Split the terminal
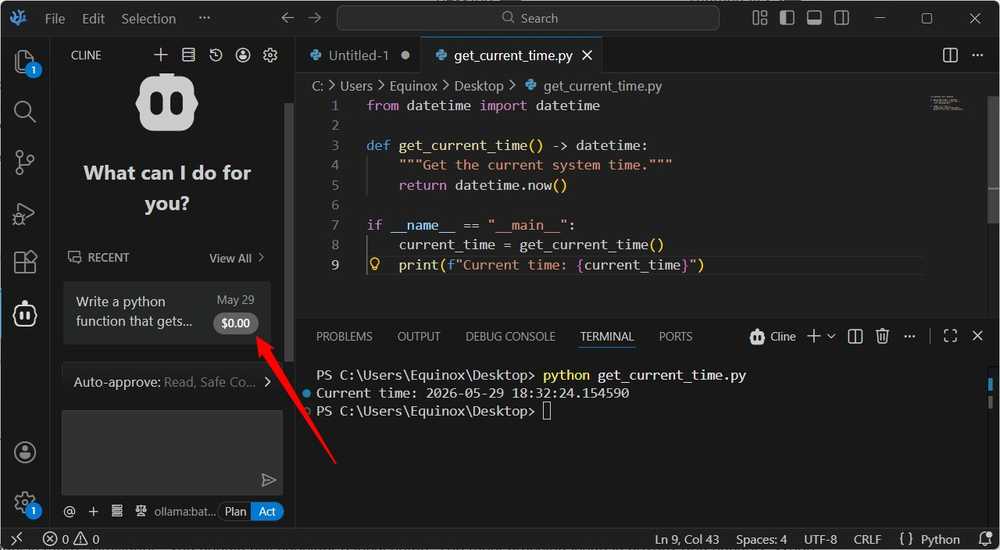Image resolution: width=1000 pixels, height=550 pixels. [x=855, y=336]
